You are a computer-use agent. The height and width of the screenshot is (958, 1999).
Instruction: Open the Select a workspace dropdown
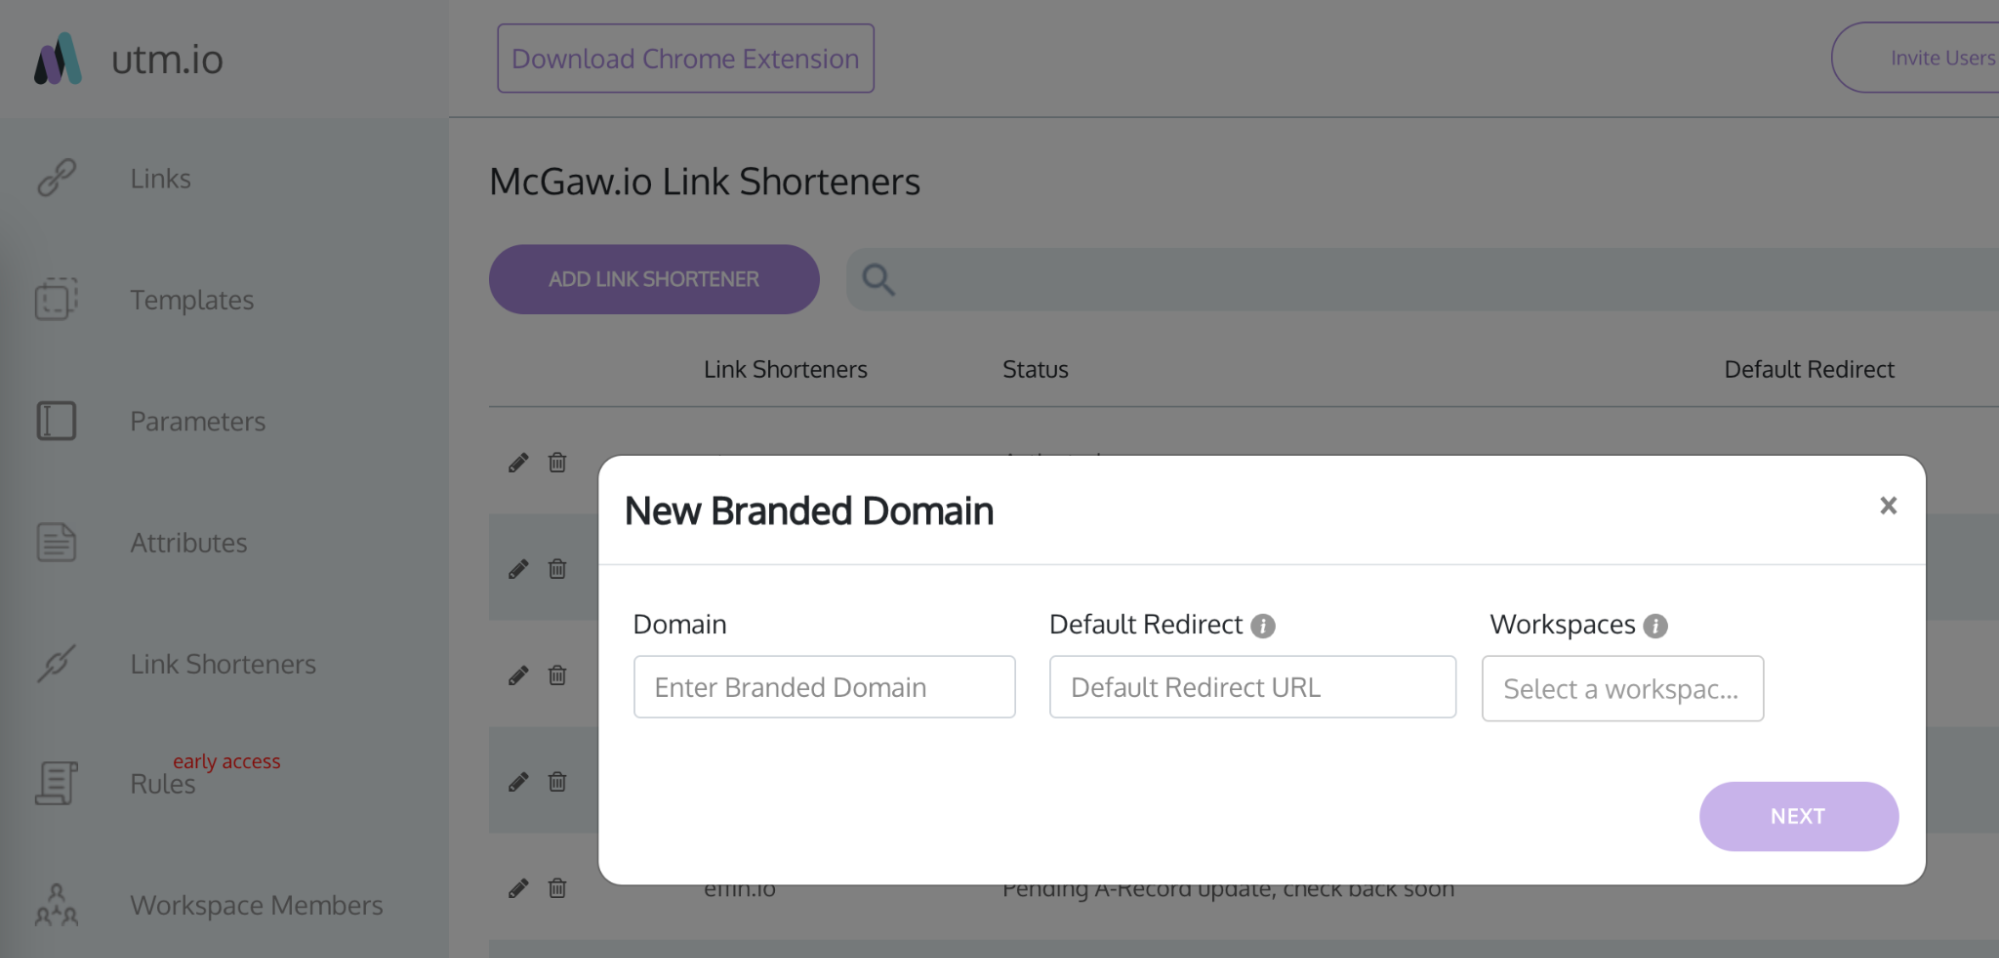point(1622,689)
